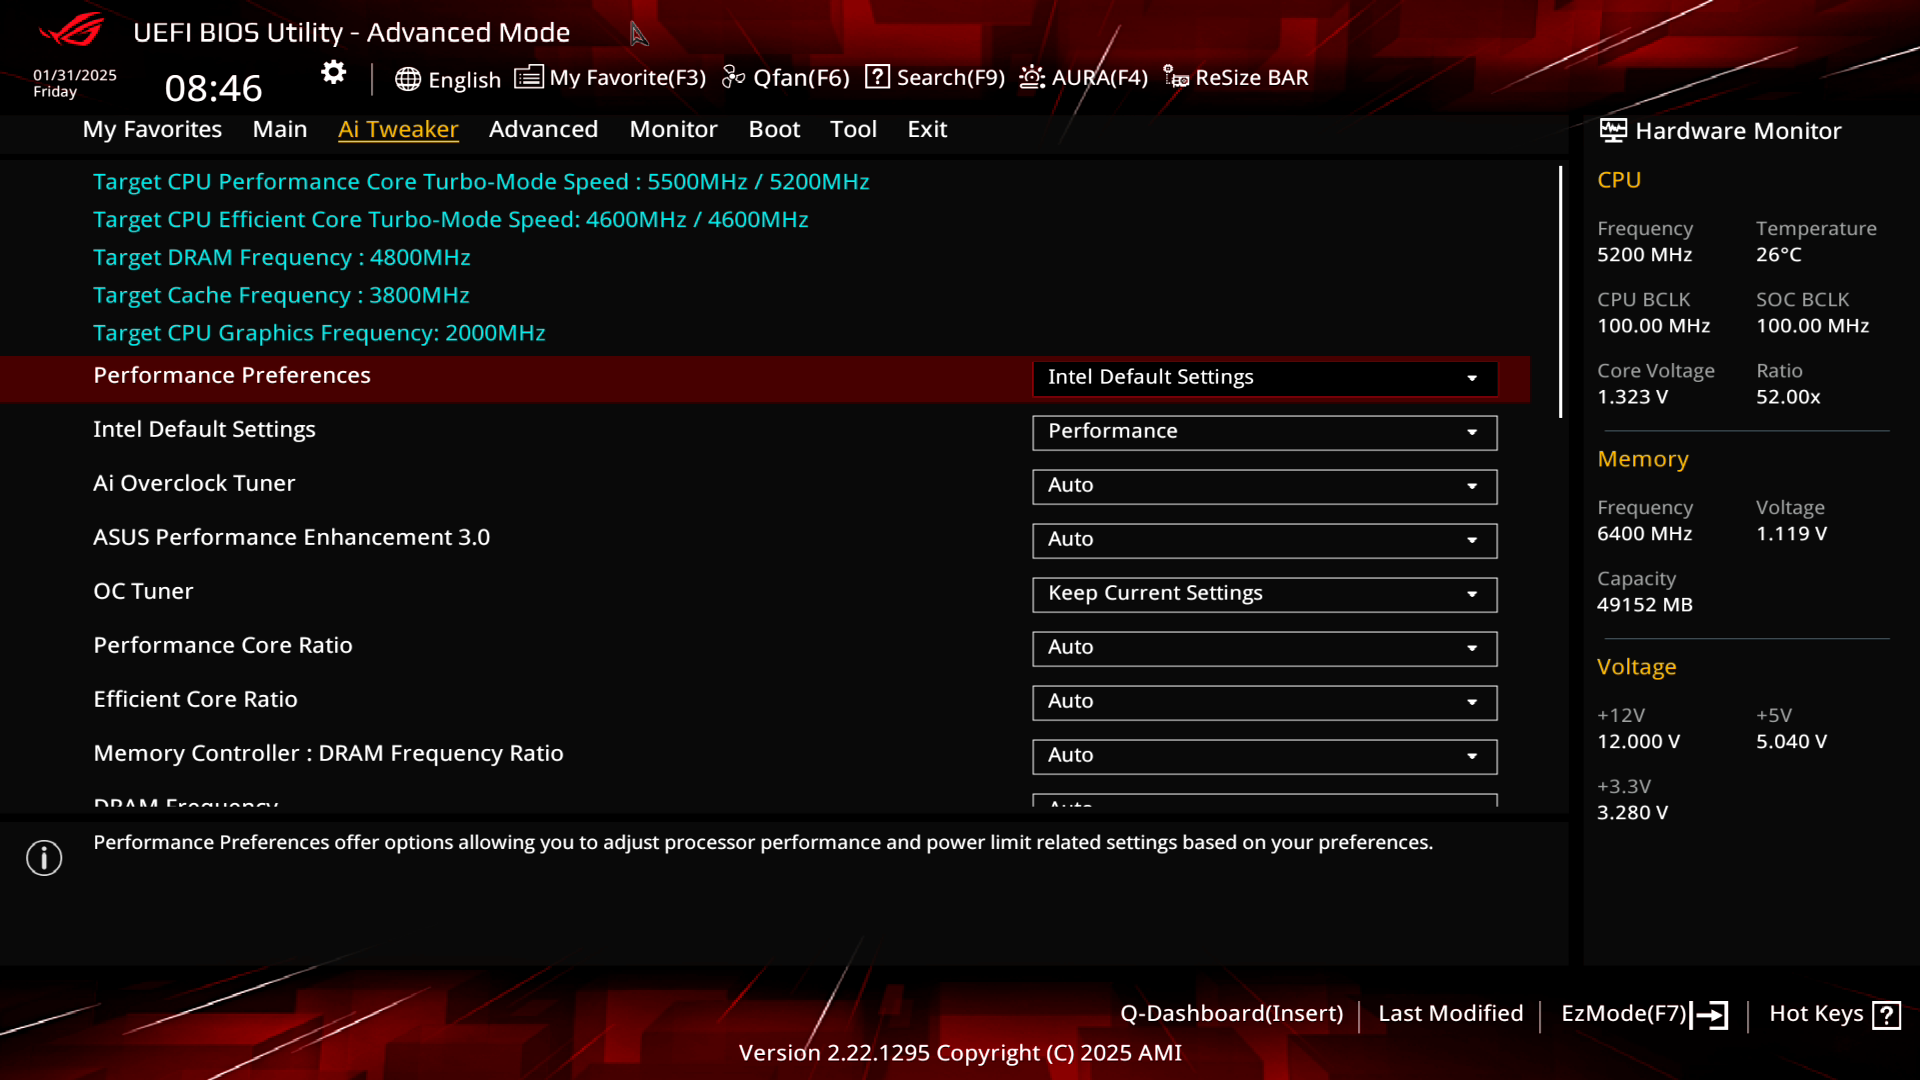
Task: Select Ai Tweaker menu tab
Action: pyautogui.click(x=398, y=129)
